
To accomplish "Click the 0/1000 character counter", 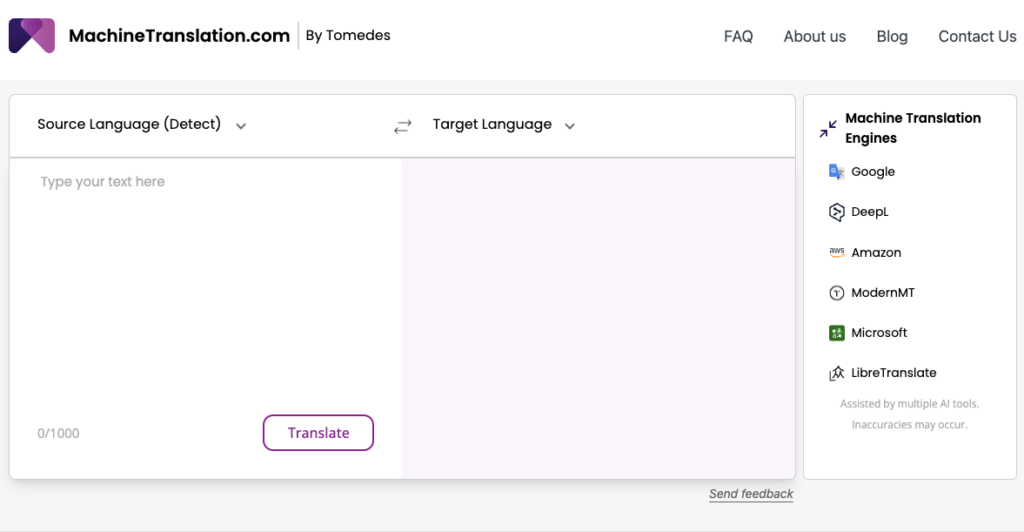I will click(x=58, y=433).
